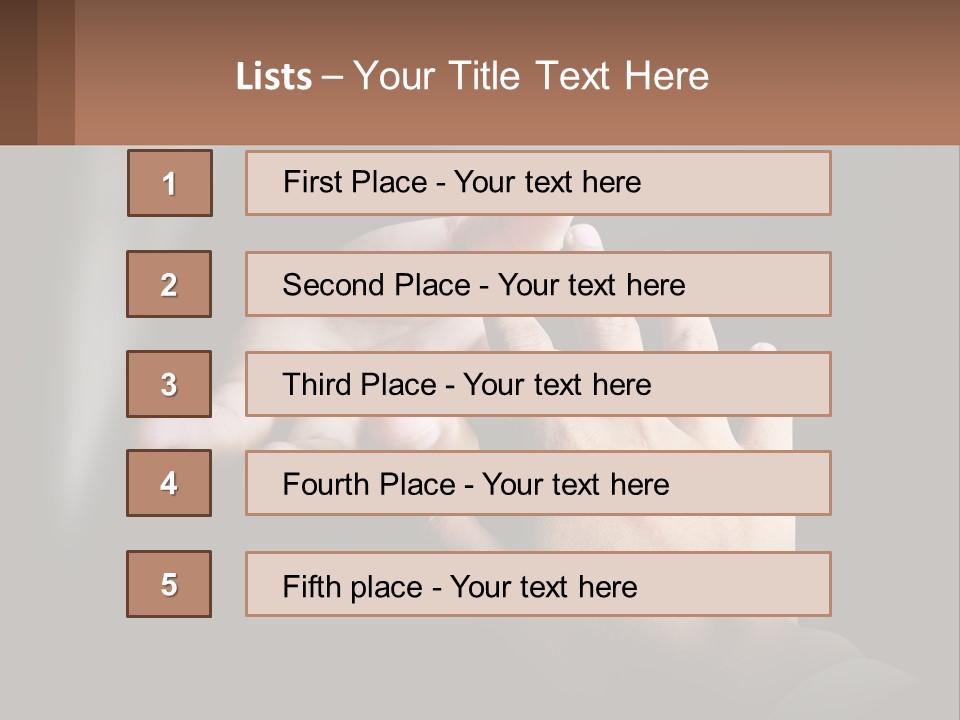
Task: Click the number 3 box
Action: coord(169,384)
